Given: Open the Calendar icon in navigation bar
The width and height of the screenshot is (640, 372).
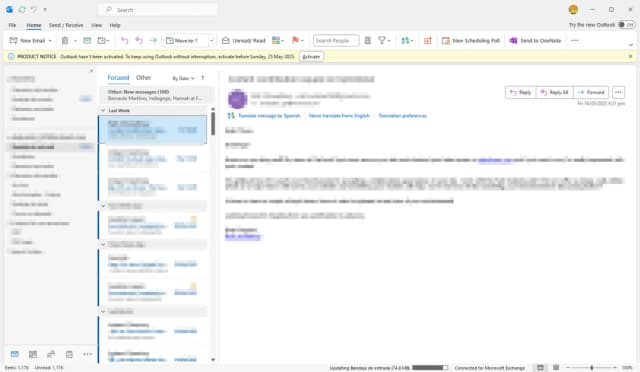Looking at the screenshot, I should [33, 354].
